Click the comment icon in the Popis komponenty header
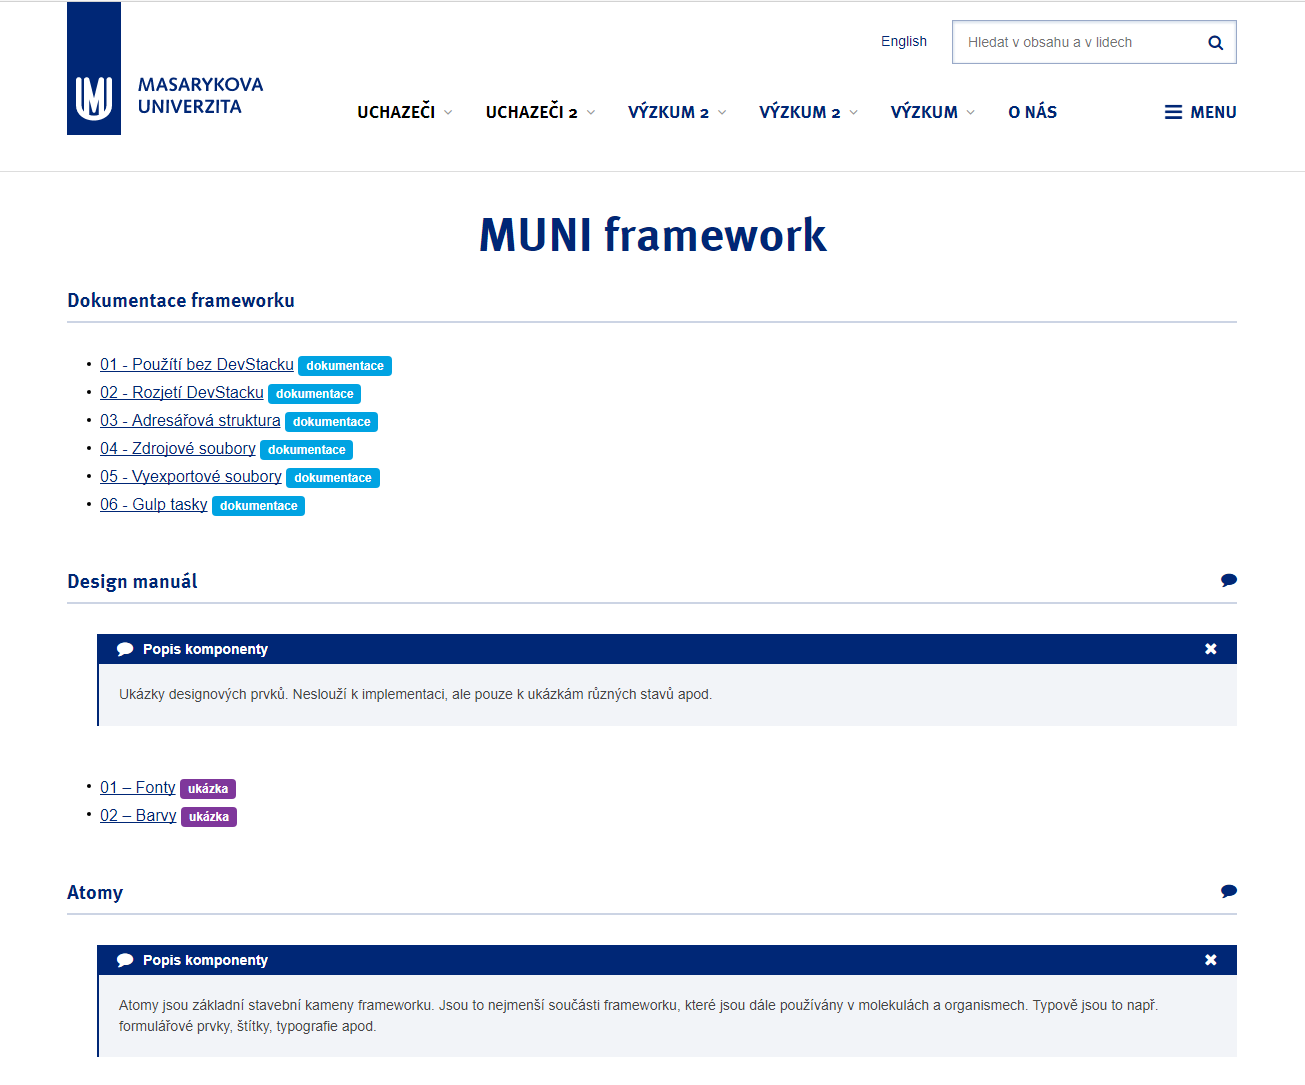 point(124,648)
